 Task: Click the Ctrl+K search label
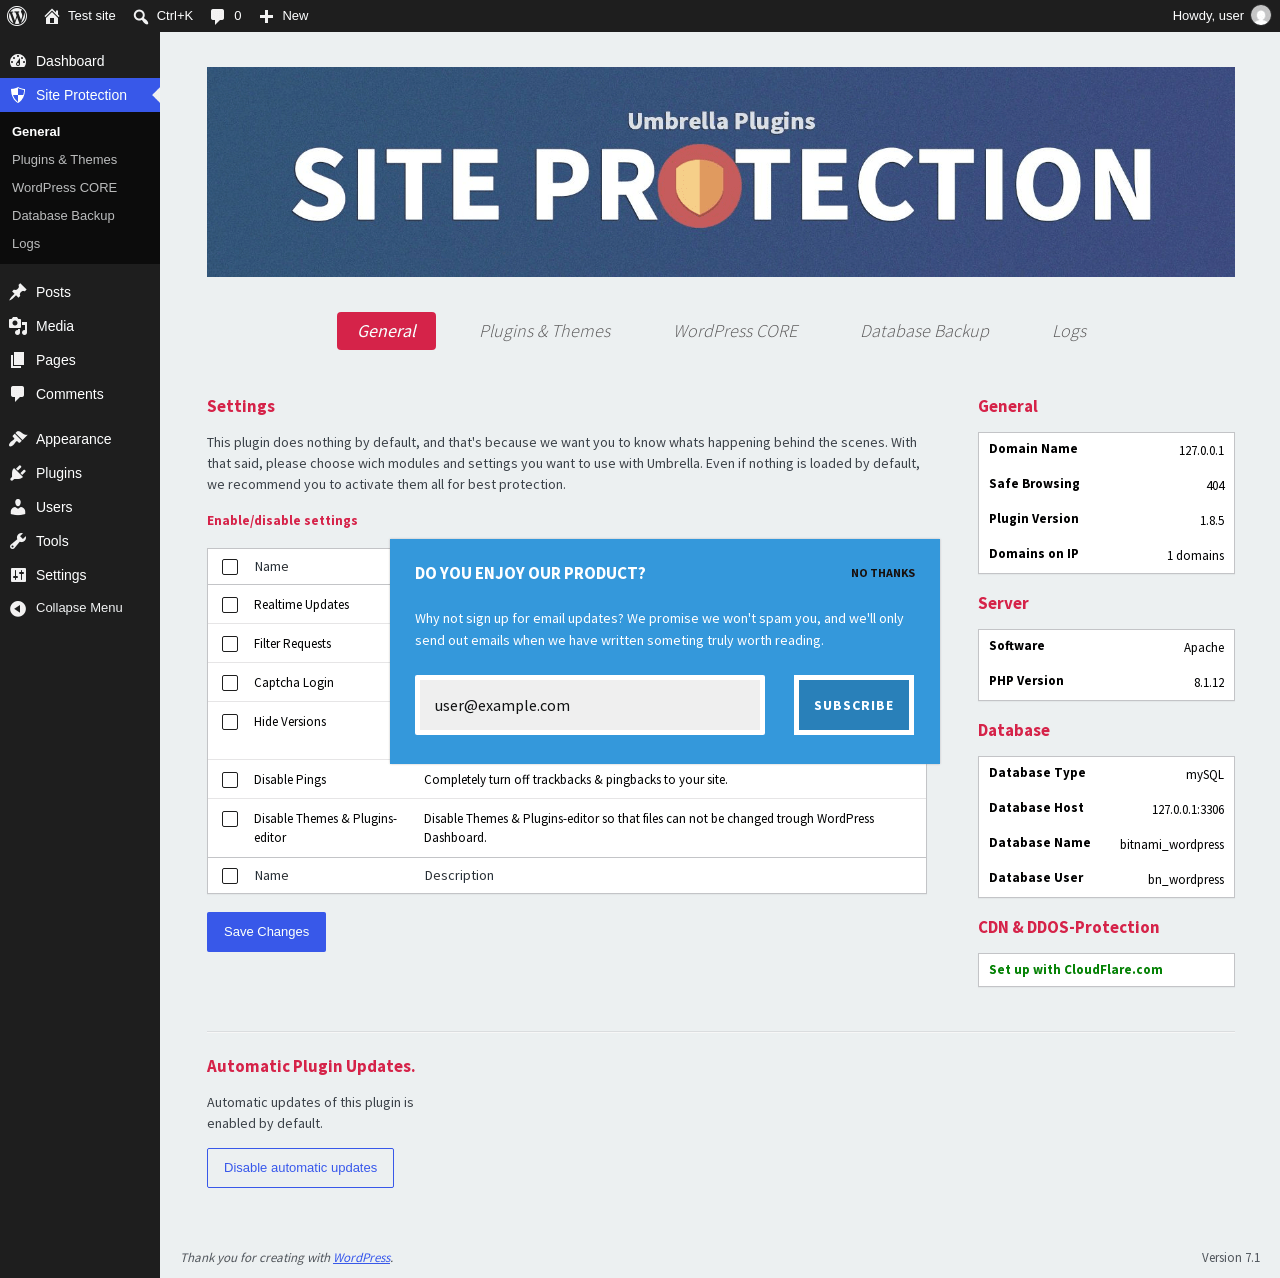pyautogui.click(x=175, y=16)
